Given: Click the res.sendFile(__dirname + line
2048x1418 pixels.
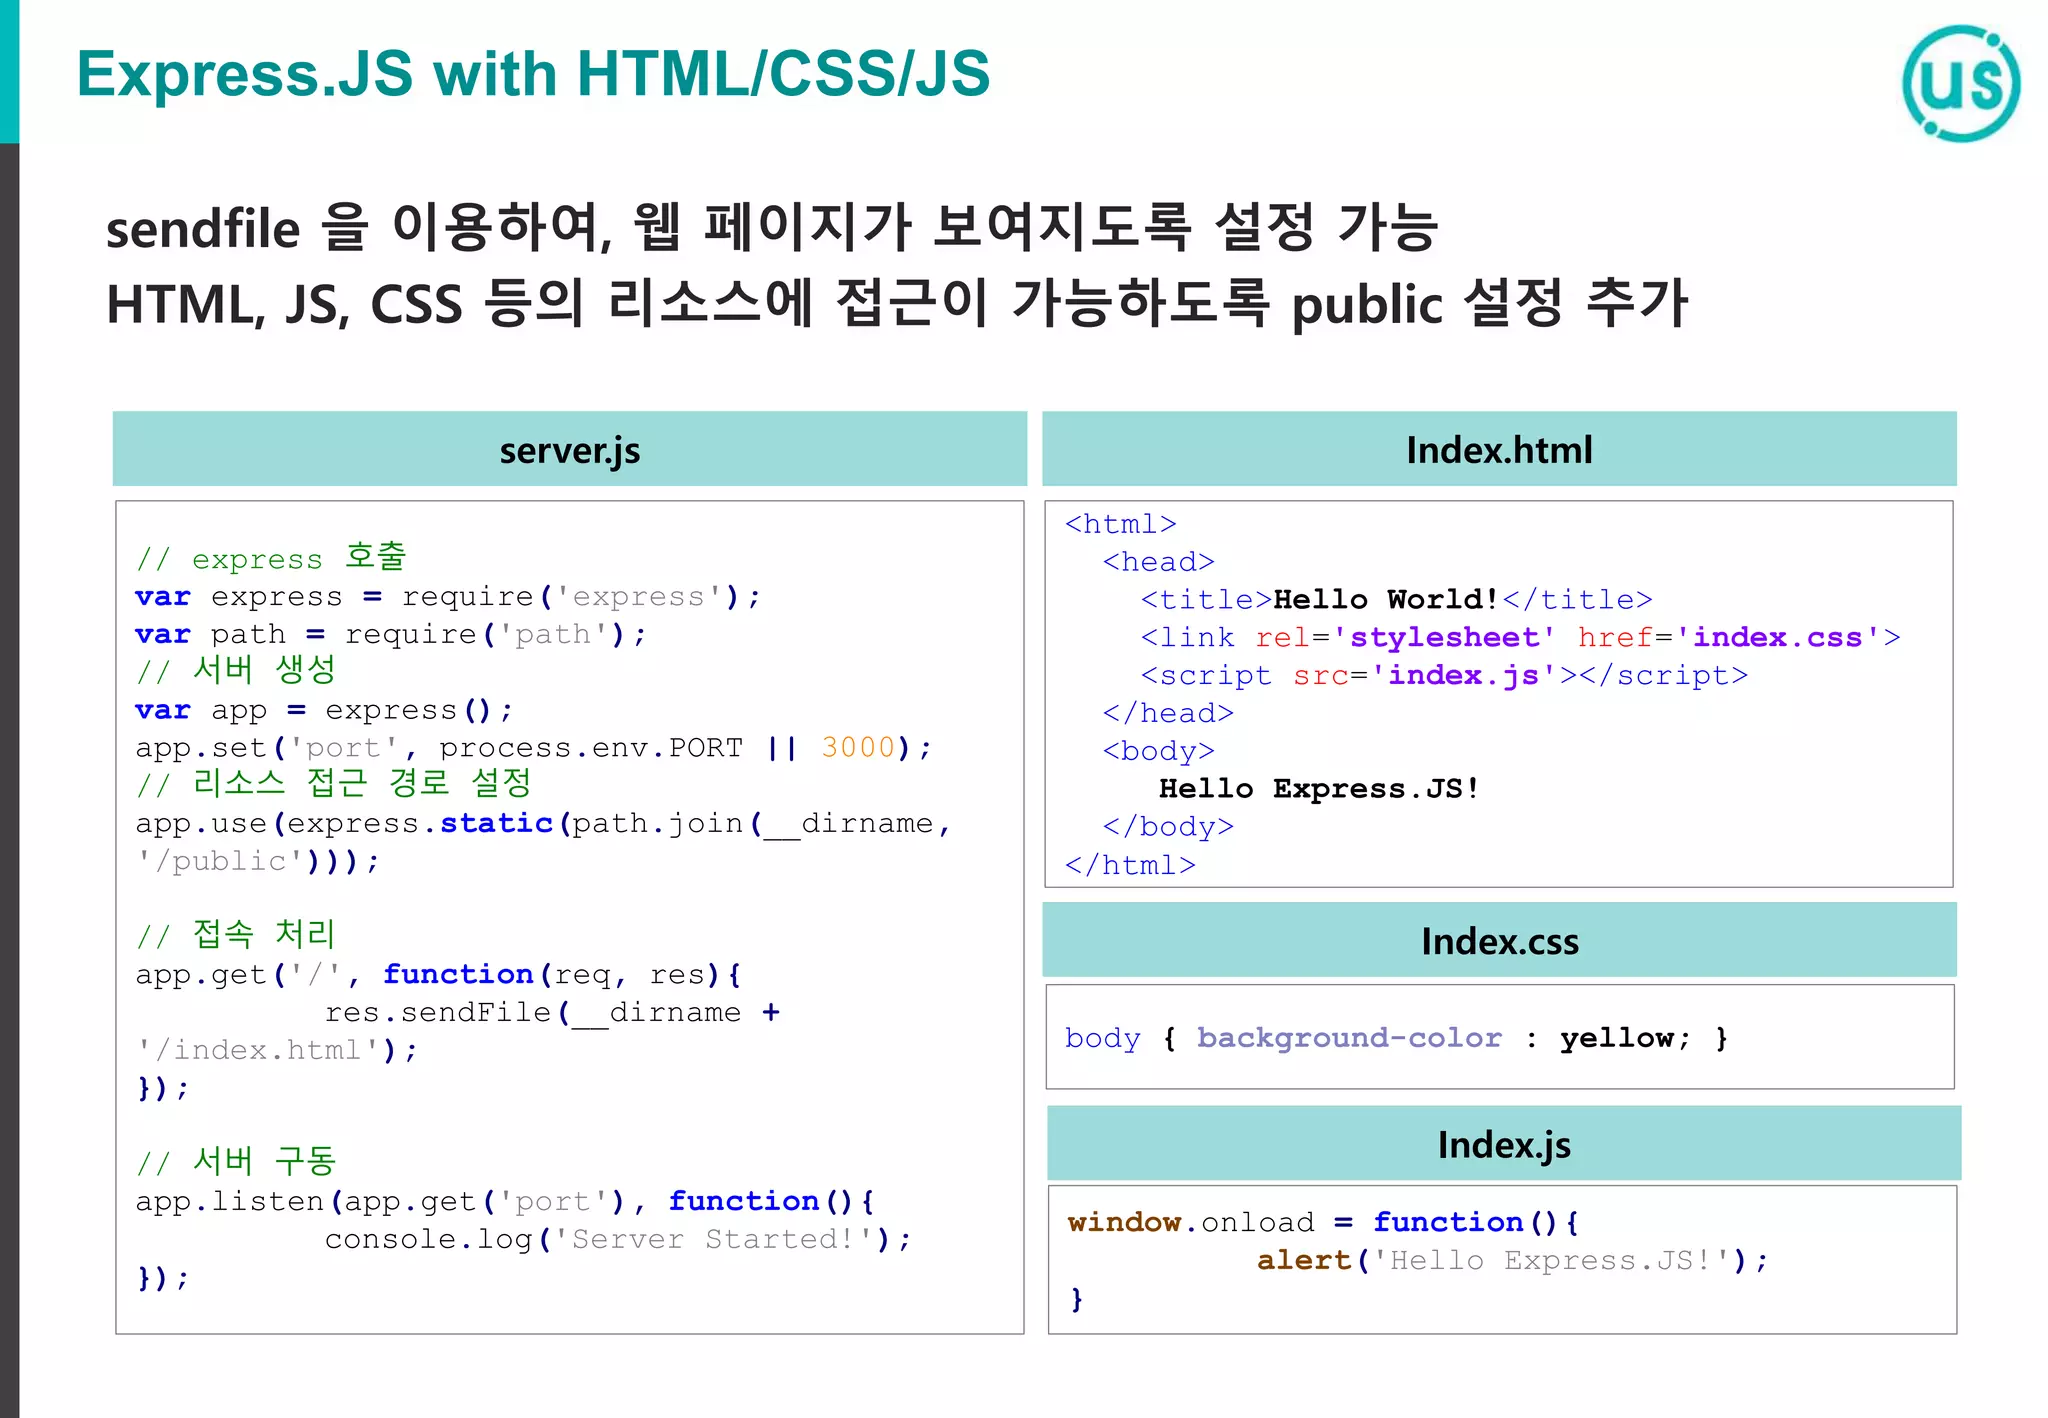Looking at the screenshot, I should click(553, 1013).
